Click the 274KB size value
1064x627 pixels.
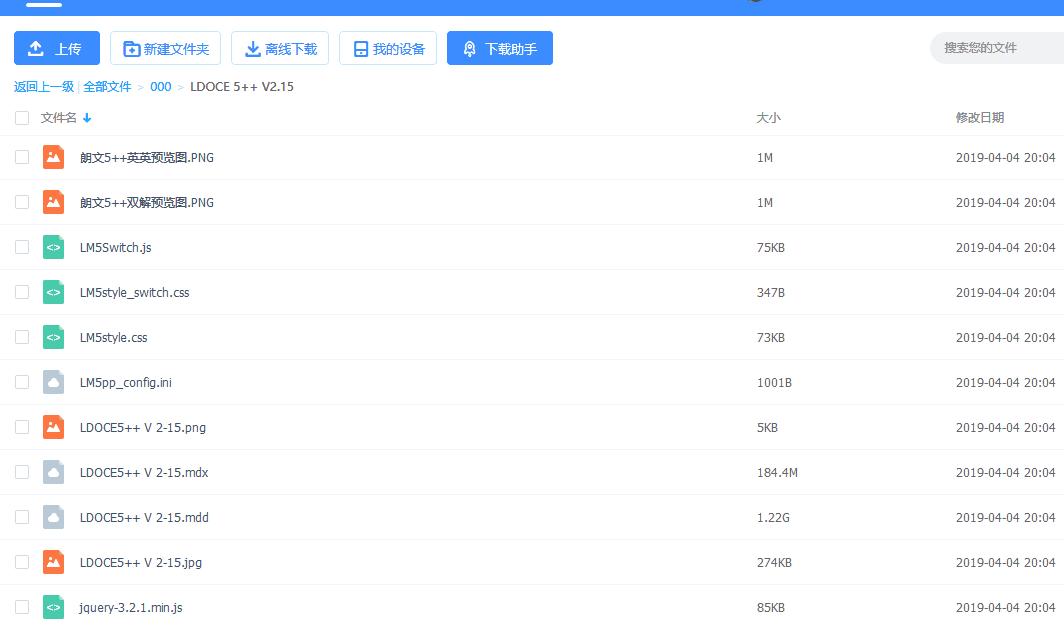pos(774,563)
